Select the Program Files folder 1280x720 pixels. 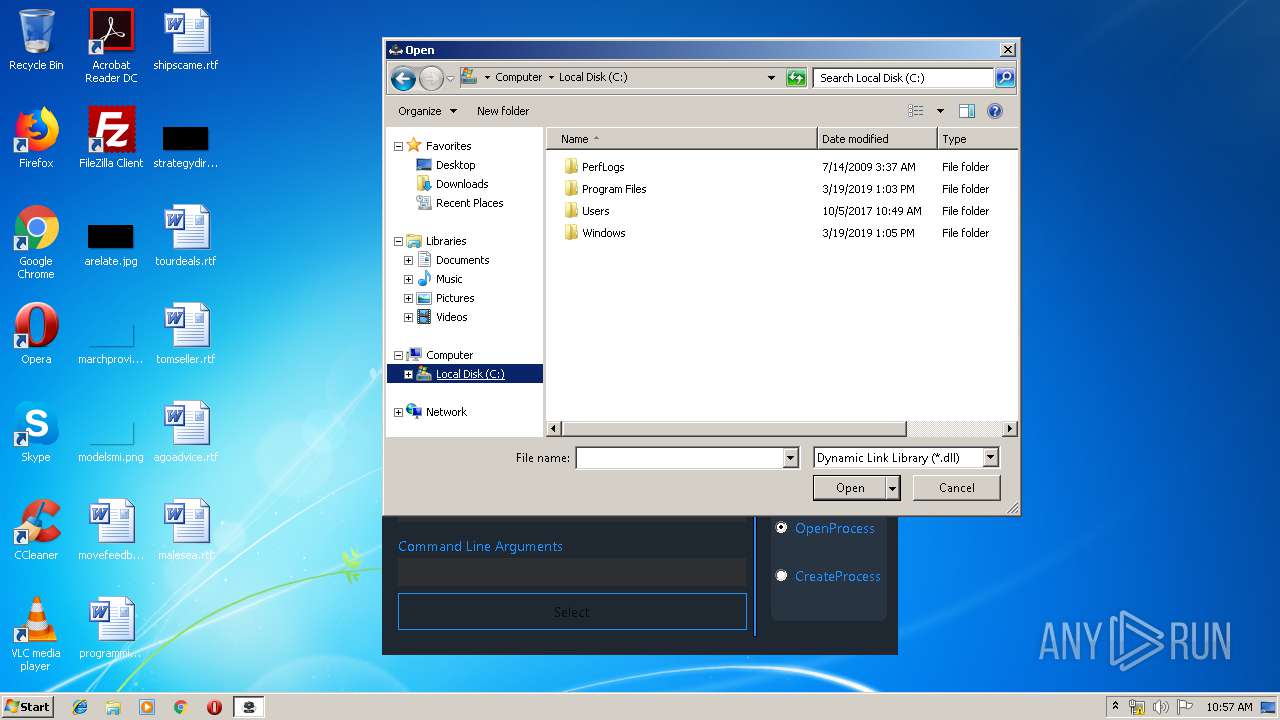pyautogui.click(x=614, y=189)
